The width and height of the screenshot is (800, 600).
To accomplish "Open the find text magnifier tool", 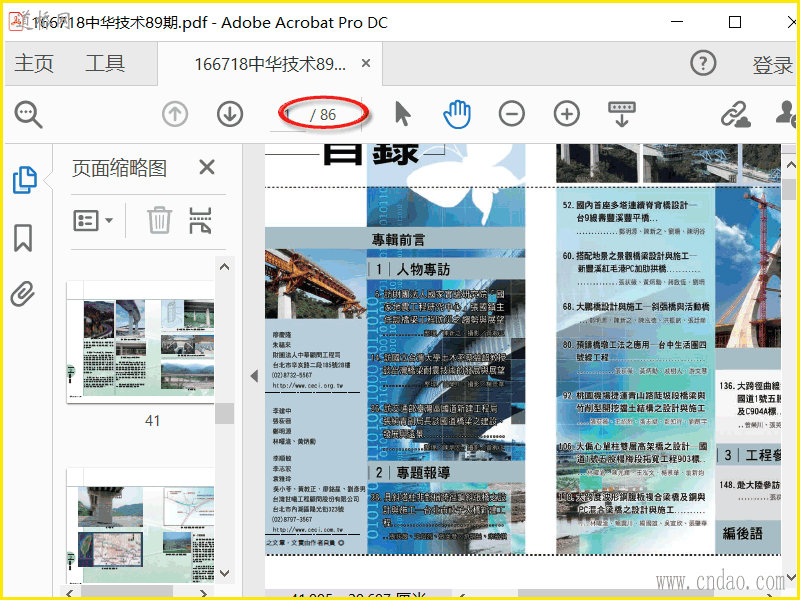I will pyautogui.click(x=29, y=114).
